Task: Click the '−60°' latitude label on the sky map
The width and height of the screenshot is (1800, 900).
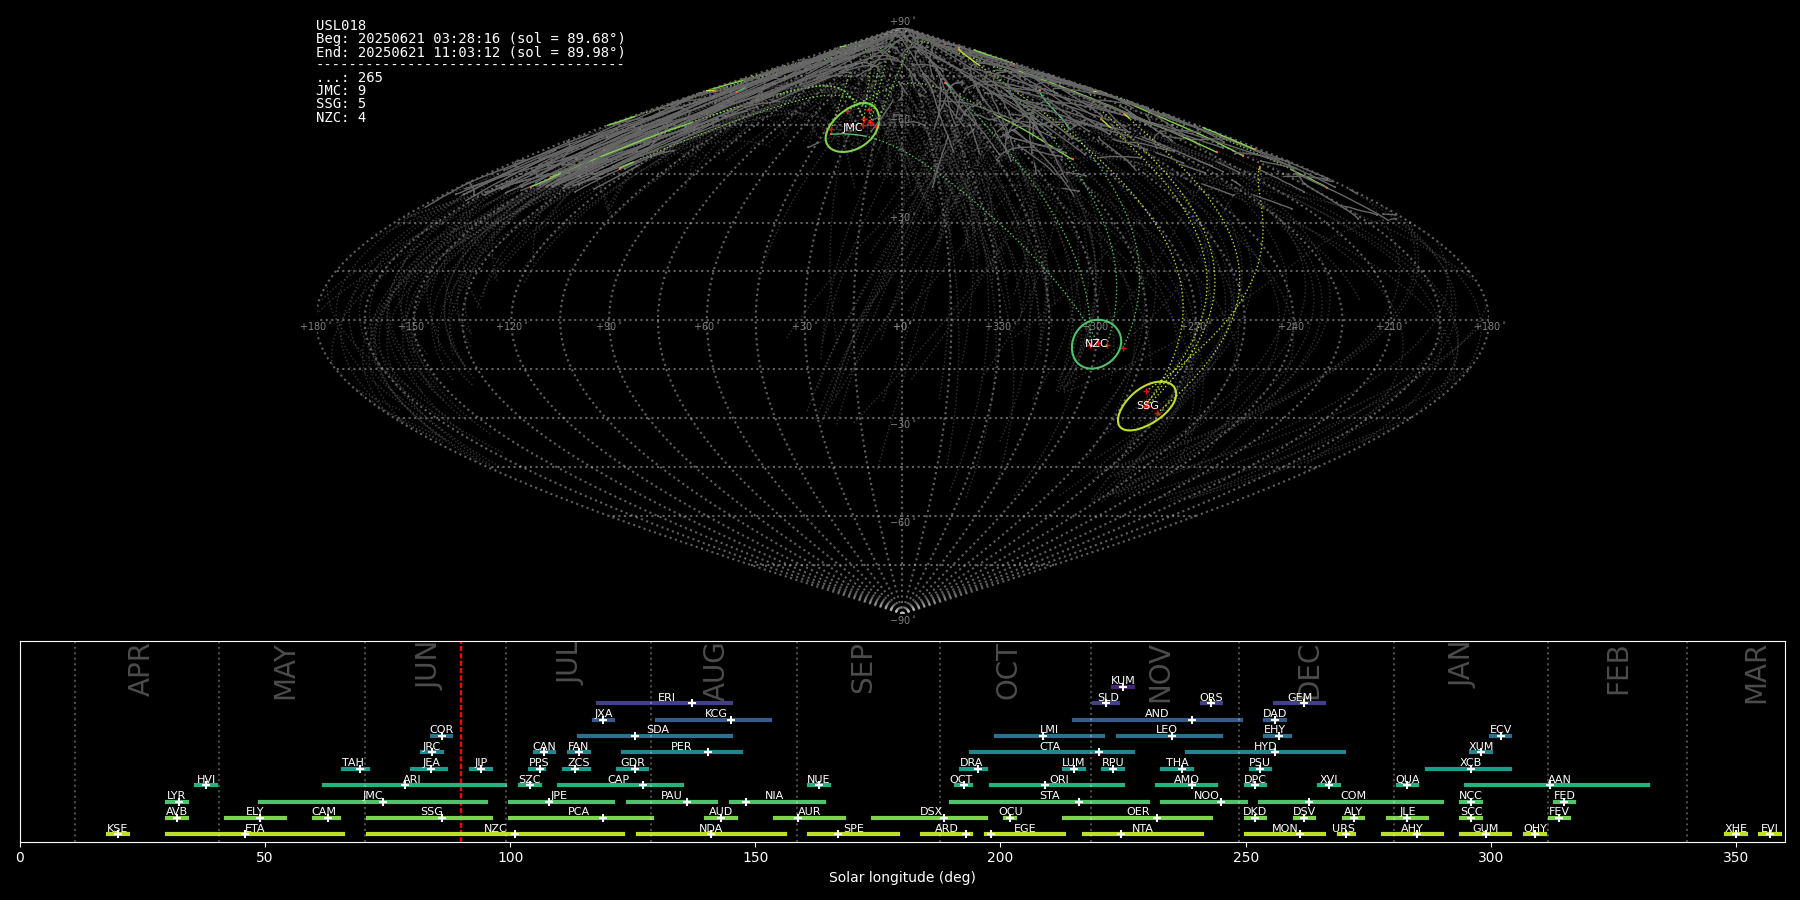Action: coord(901,522)
